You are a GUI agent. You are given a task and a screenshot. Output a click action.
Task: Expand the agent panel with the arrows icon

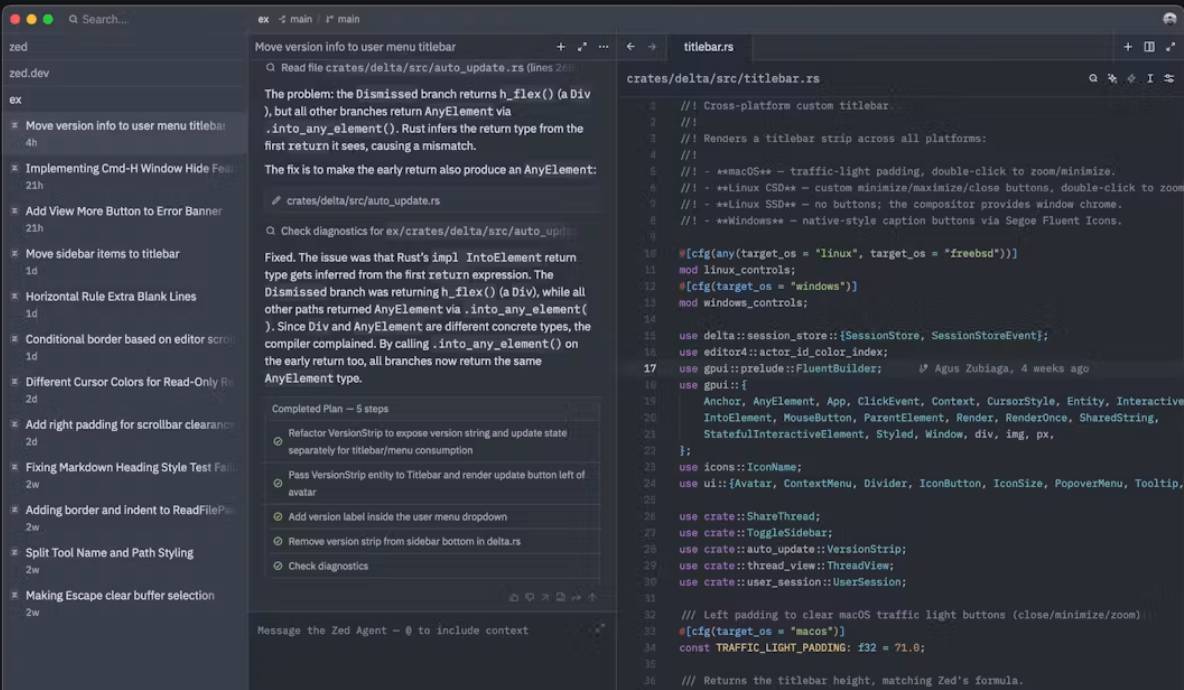(581, 47)
